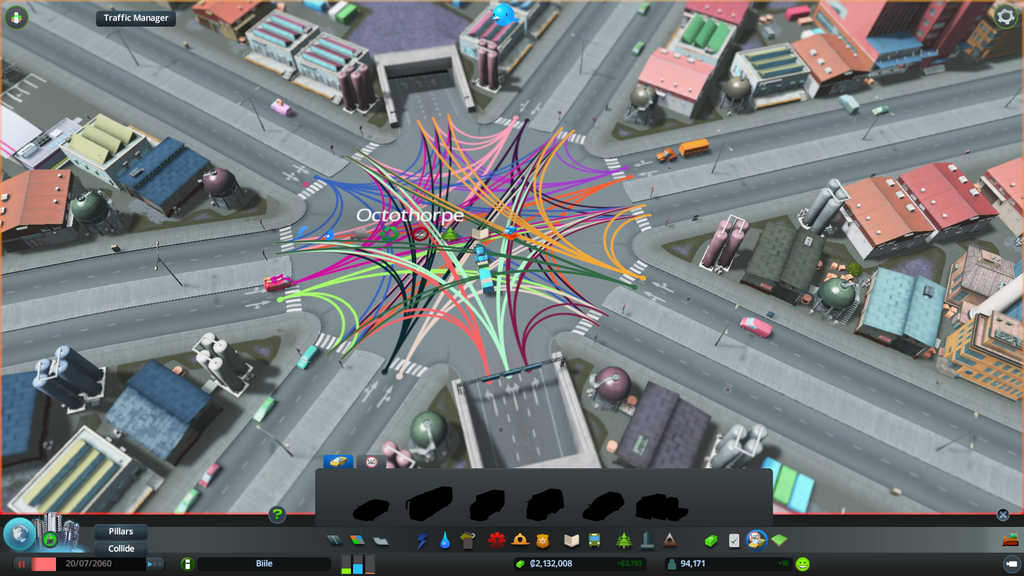Click the 94,171 population display
This screenshot has width=1024, height=576.
click(x=693, y=564)
